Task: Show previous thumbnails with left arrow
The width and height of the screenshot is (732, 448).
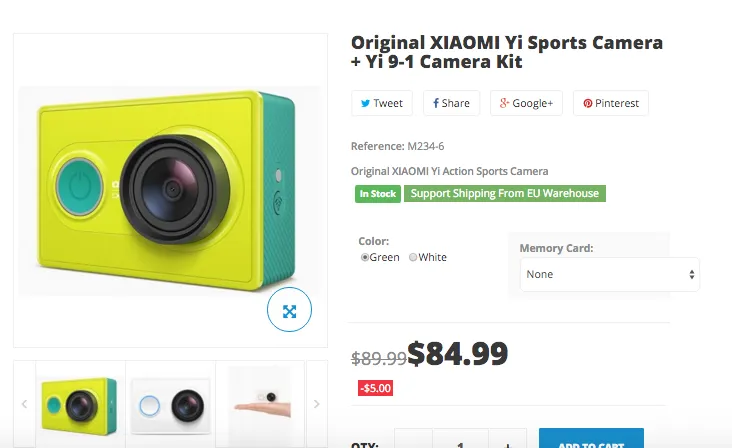Action: (x=25, y=404)
